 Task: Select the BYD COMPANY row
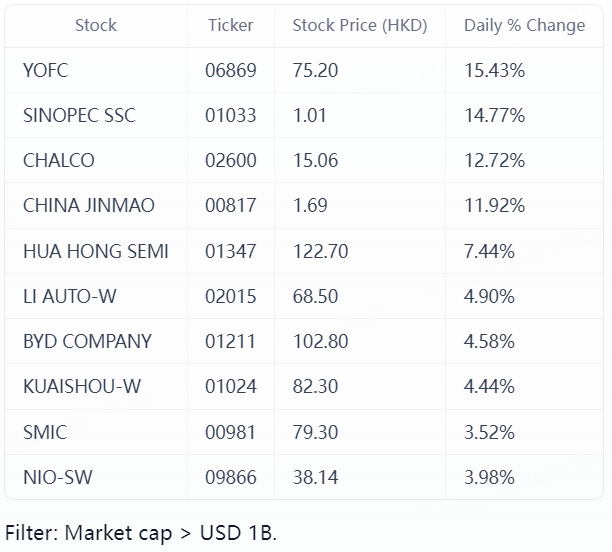[87, 341]
